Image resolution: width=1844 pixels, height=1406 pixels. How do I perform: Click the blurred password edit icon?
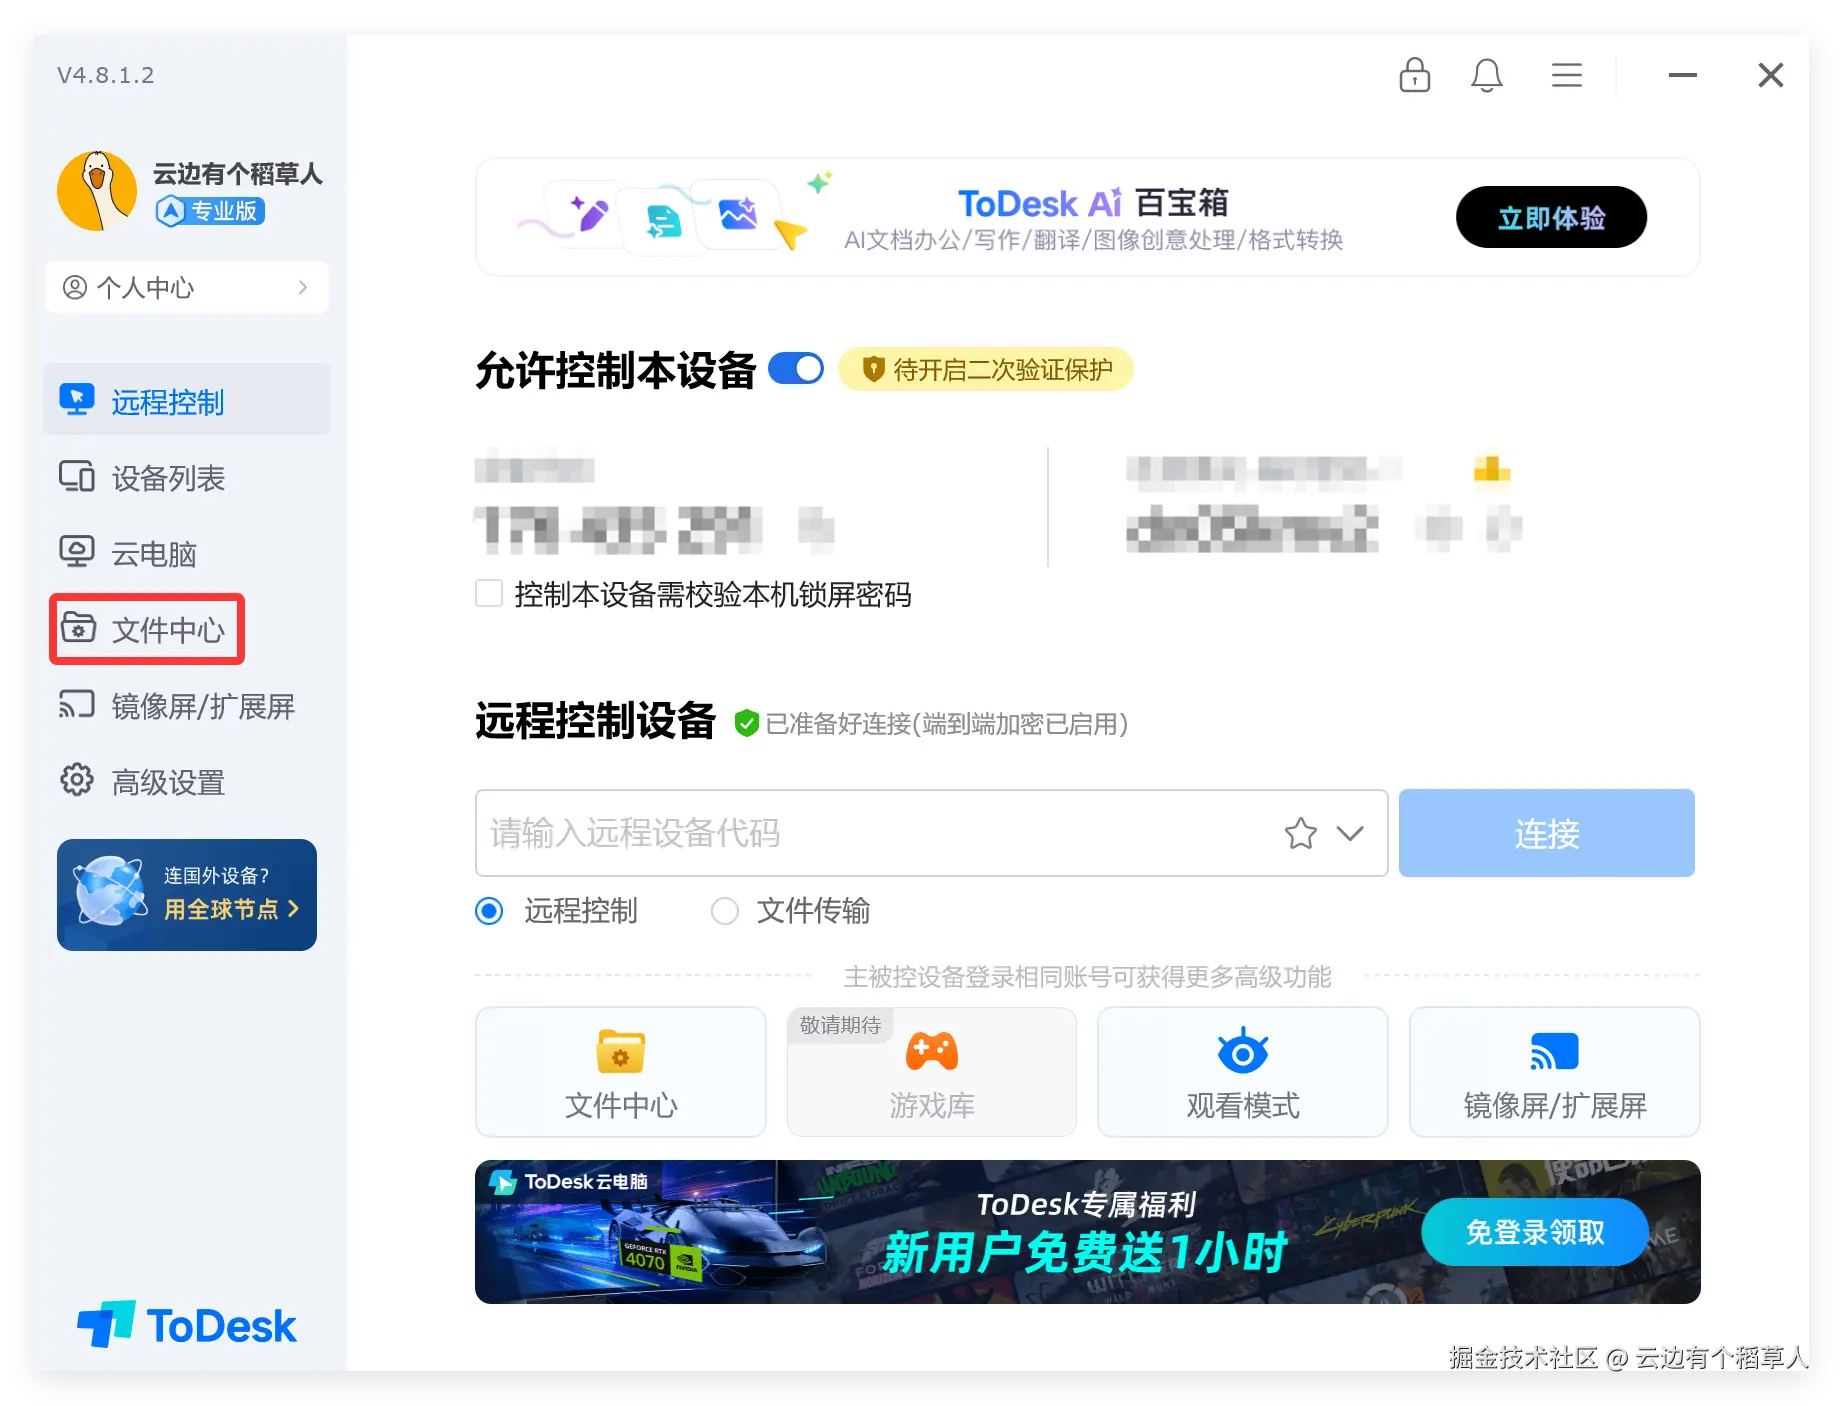coord(1503,528)
